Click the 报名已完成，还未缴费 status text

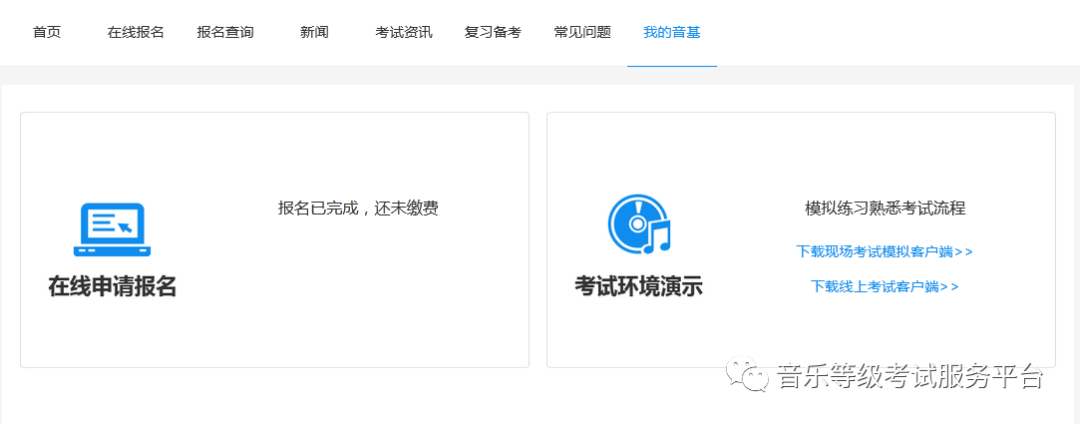point(358,208)
